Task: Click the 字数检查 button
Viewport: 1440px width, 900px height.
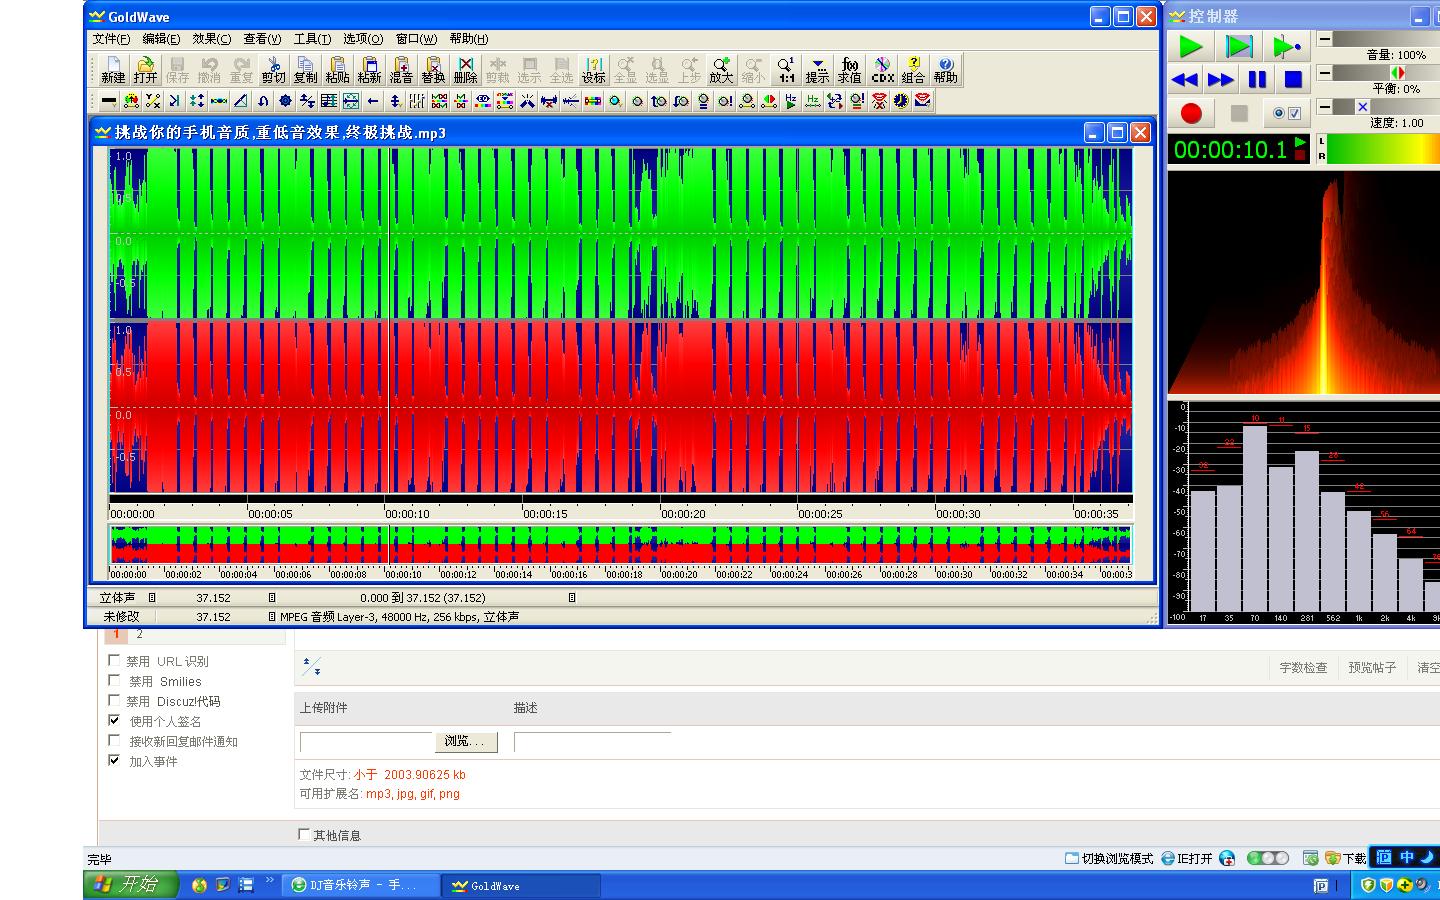Action: tap(1304, 667)
